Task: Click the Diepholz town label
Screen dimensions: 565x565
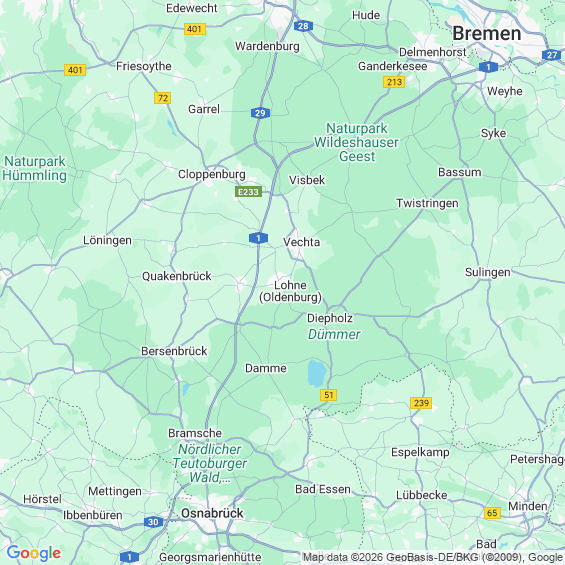Action: (330, 318)
